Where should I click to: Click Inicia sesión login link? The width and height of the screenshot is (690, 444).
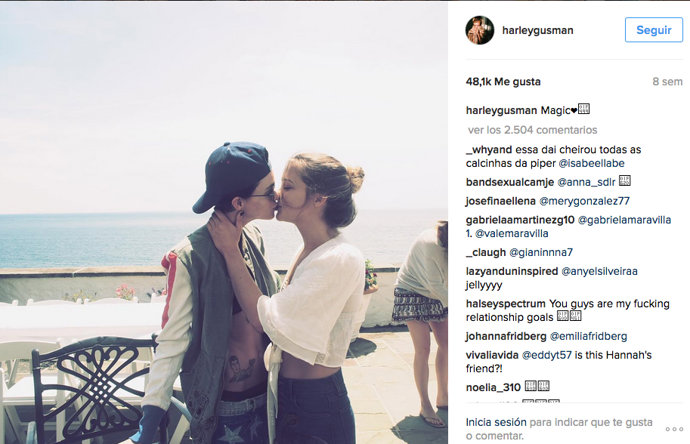click(496, 422)
